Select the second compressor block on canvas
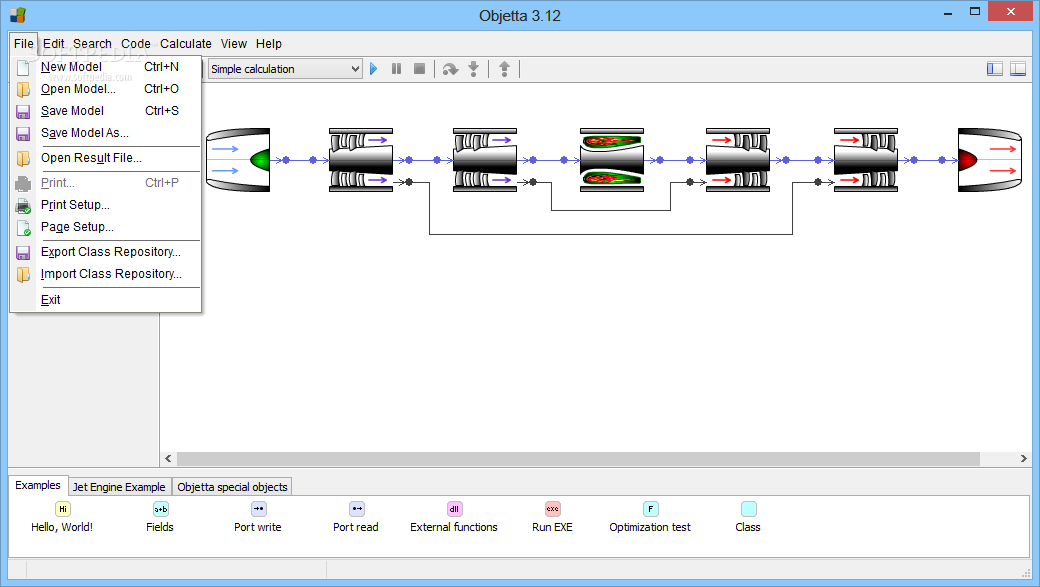The image size is (1040, 587). tap(485, 160)
